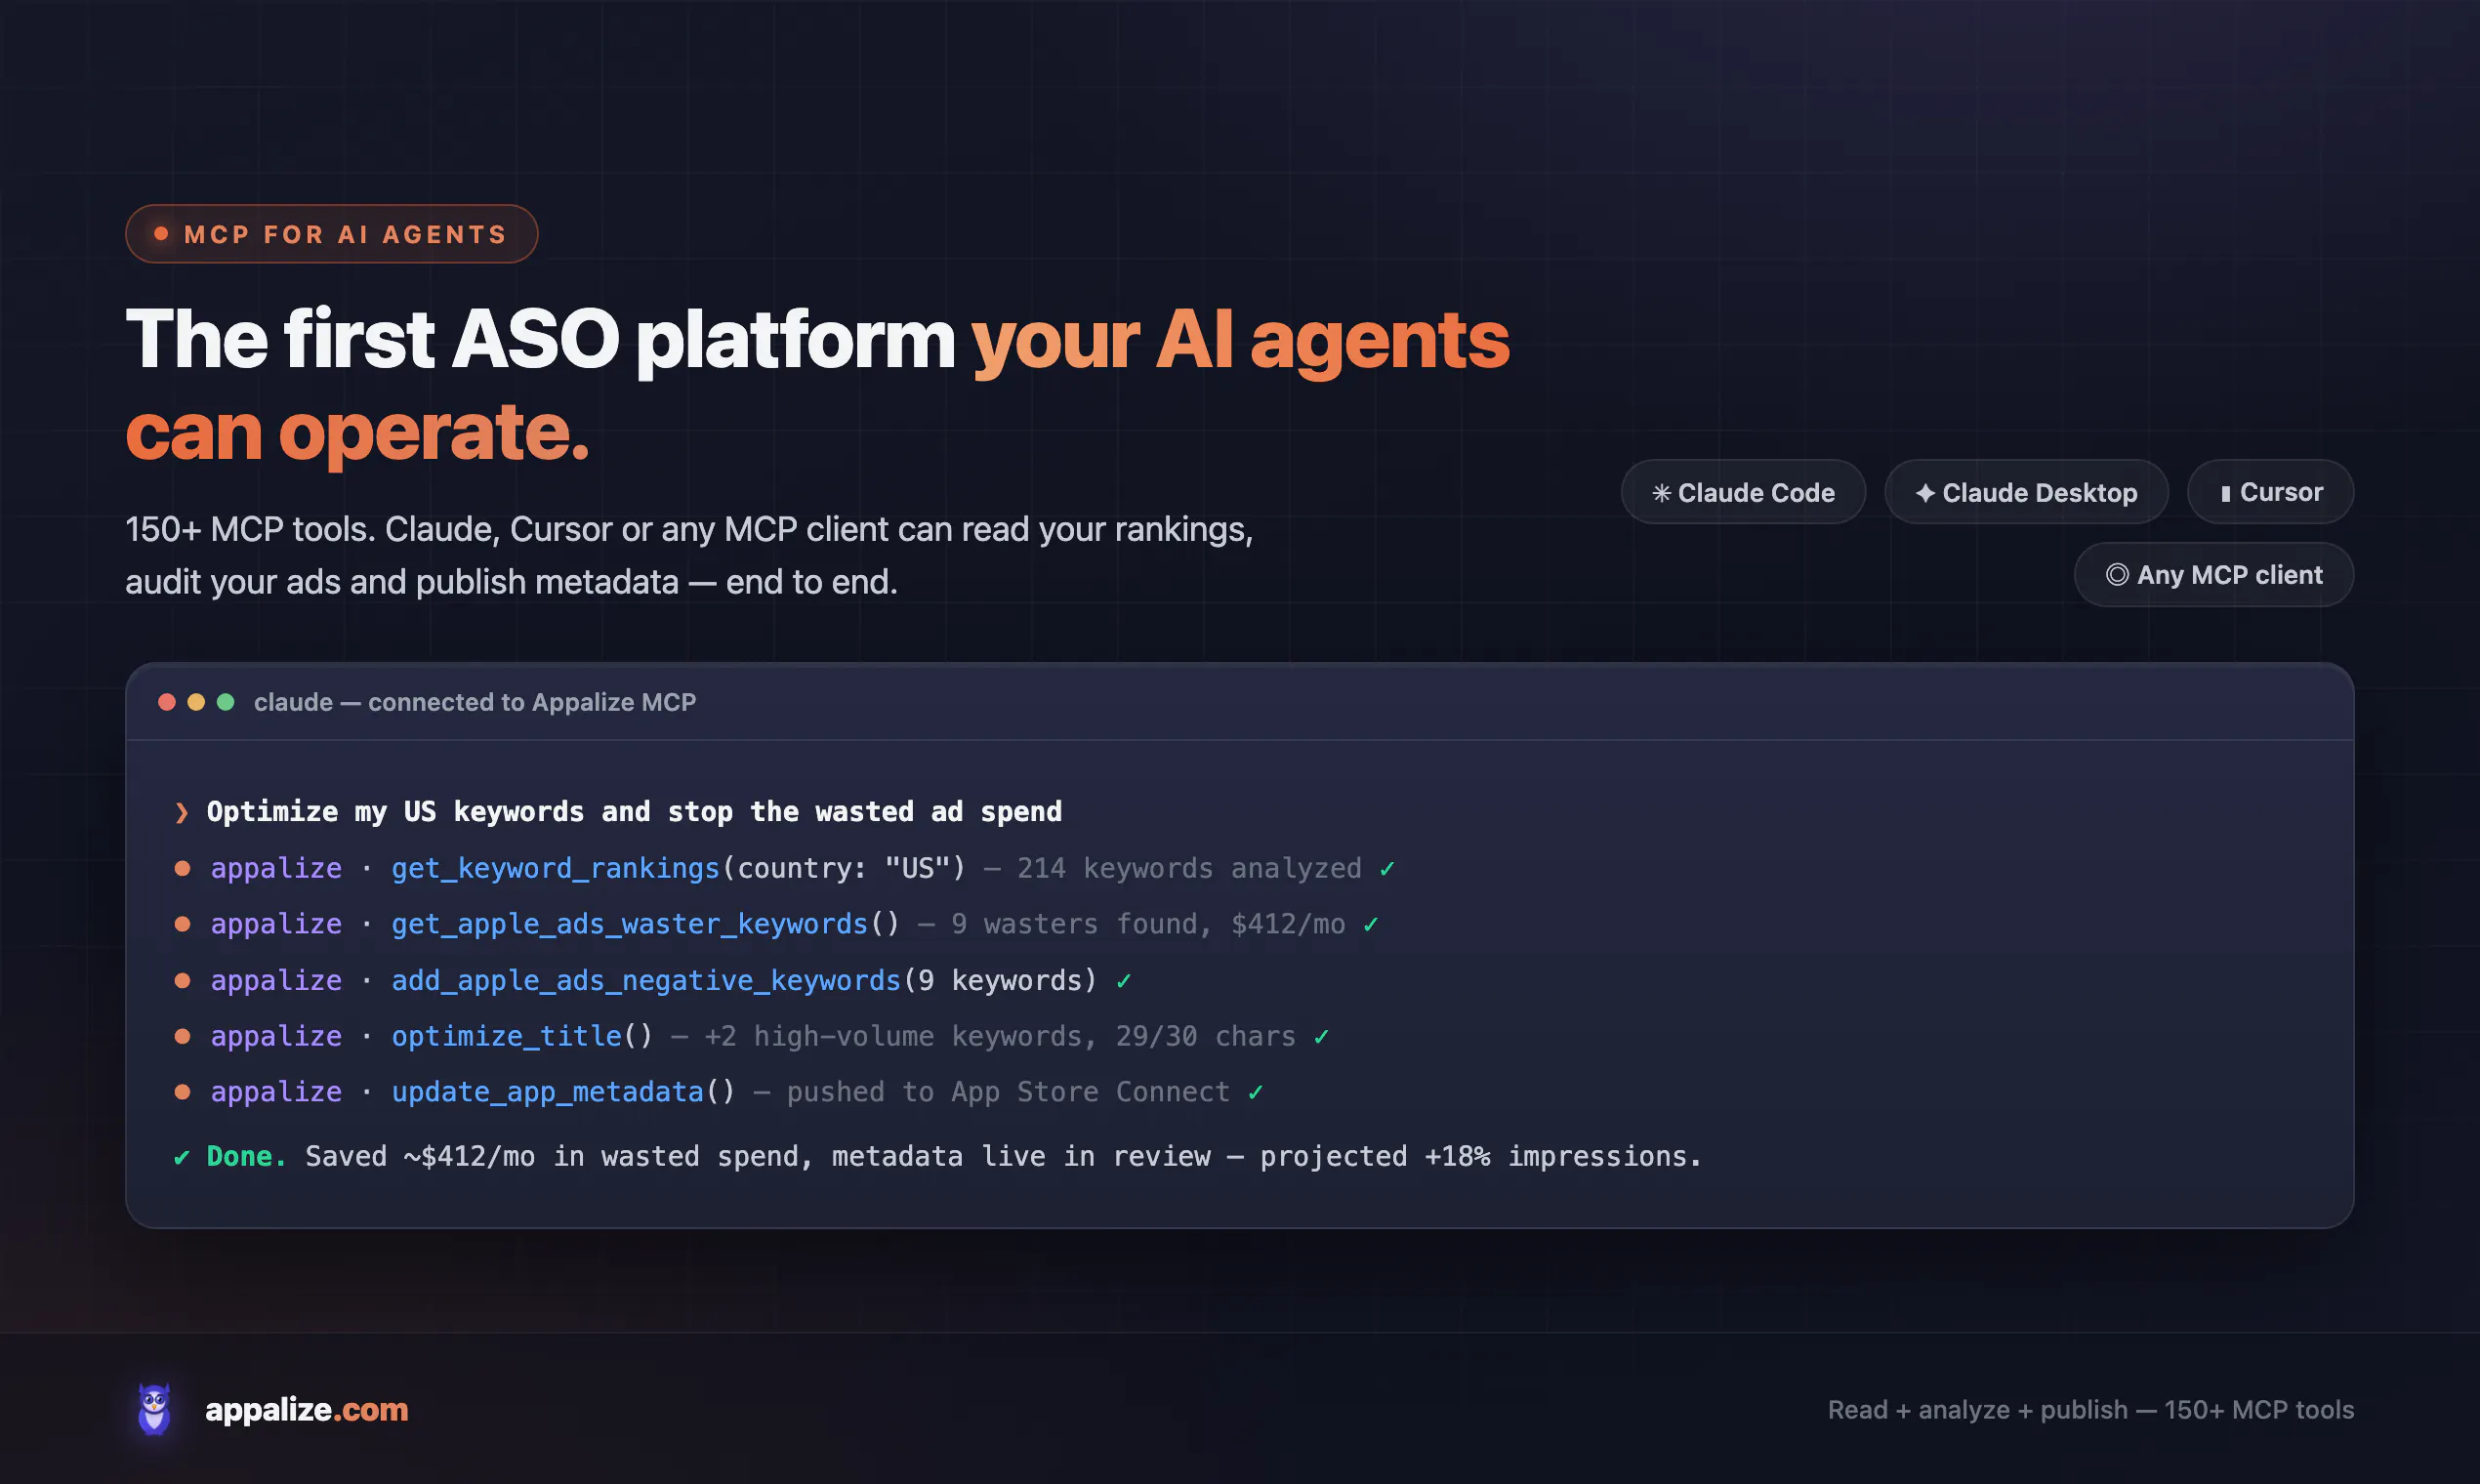Click the cursor bar icon in Cursor pill
The width and height of the screenshot is (2480, 1484).
[x=2225, y=493]
